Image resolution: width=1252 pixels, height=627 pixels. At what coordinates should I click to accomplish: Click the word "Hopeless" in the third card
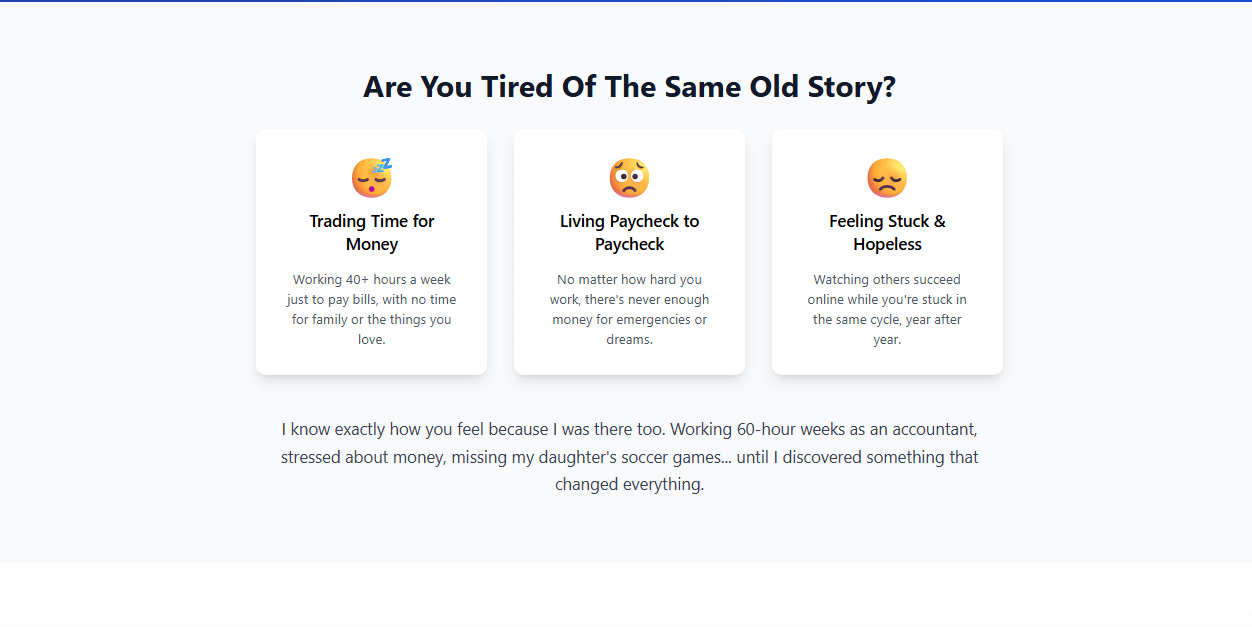point(887,245)
